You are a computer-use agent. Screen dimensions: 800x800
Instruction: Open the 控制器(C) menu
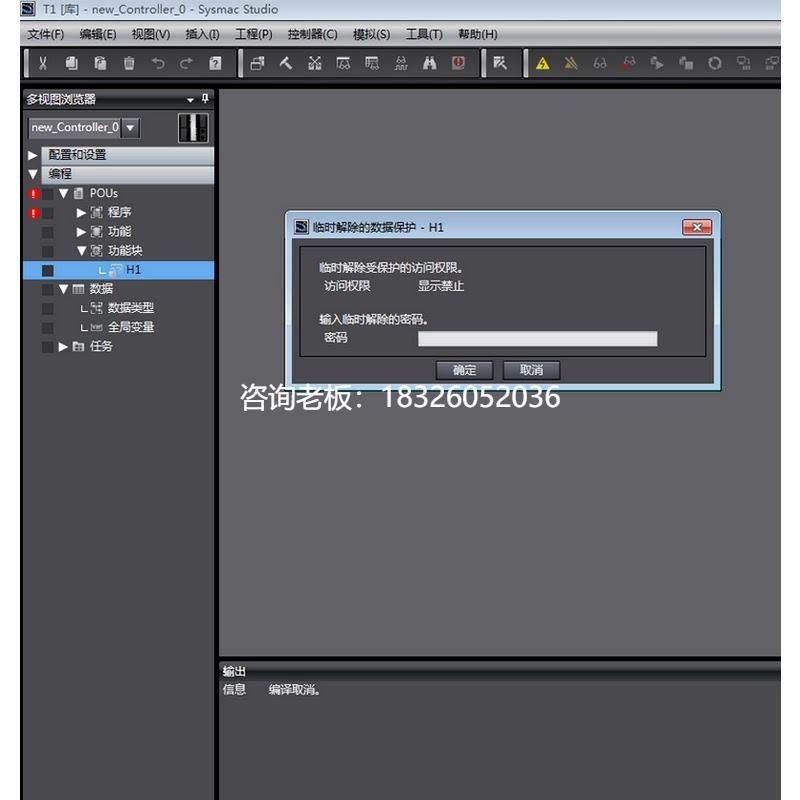313,34
